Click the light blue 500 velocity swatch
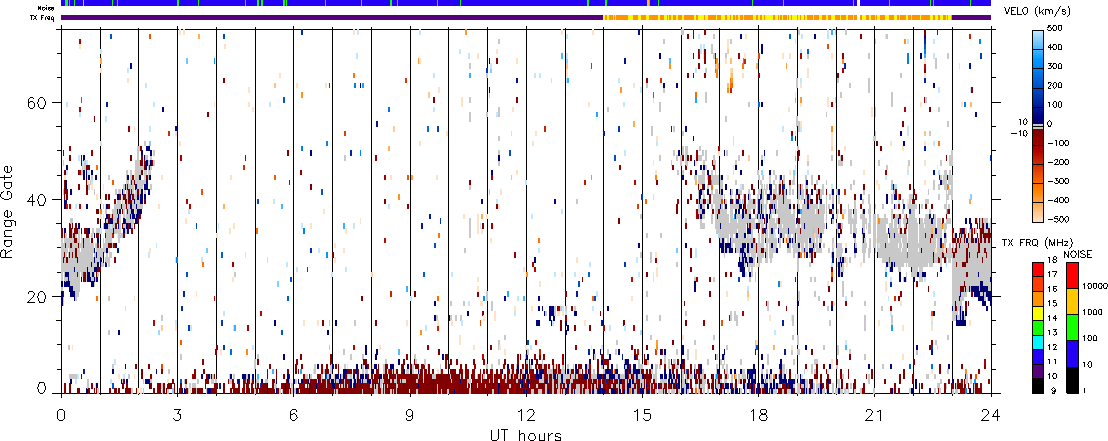 click(1040, 34)
